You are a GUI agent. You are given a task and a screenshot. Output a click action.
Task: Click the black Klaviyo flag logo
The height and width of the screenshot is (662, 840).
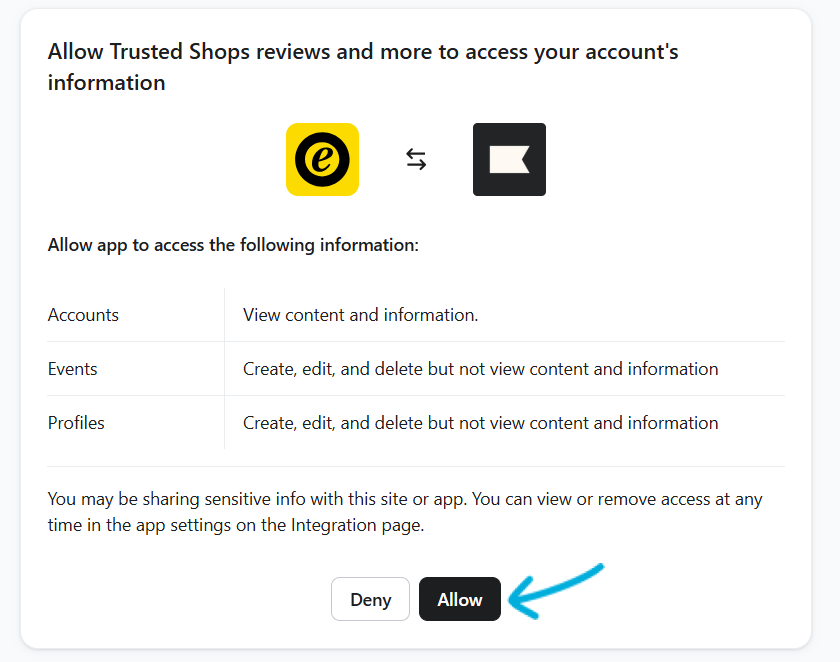(509, 159)
